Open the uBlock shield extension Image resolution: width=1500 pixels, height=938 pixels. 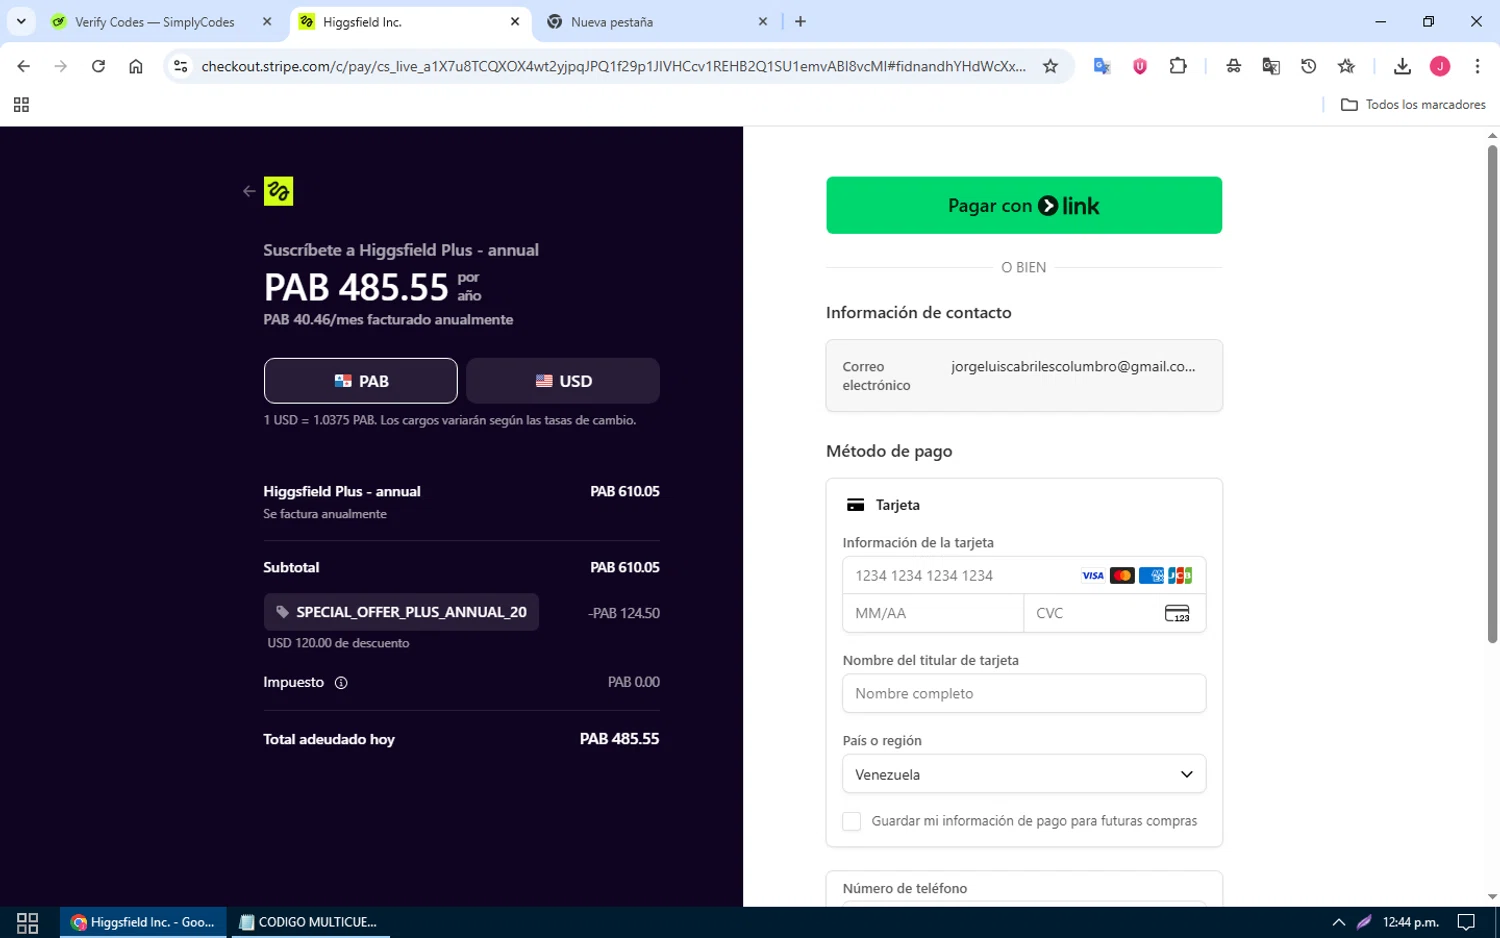pos(1140,66)
